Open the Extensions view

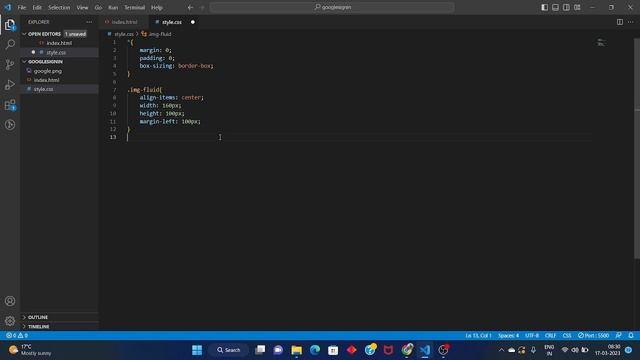(x=10, y=105)
